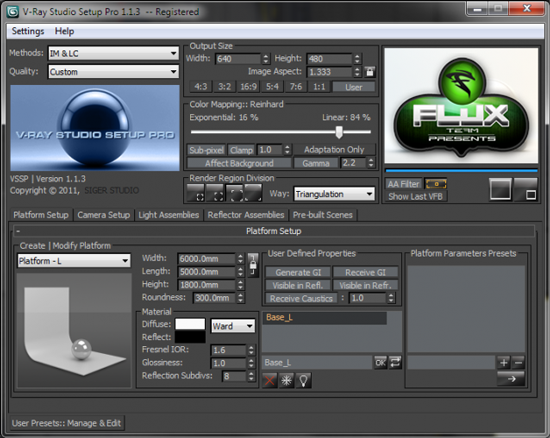This screenshot has height=438, width=550.
Task: Click the snowflake freeze icon
Action: (287, 380)
